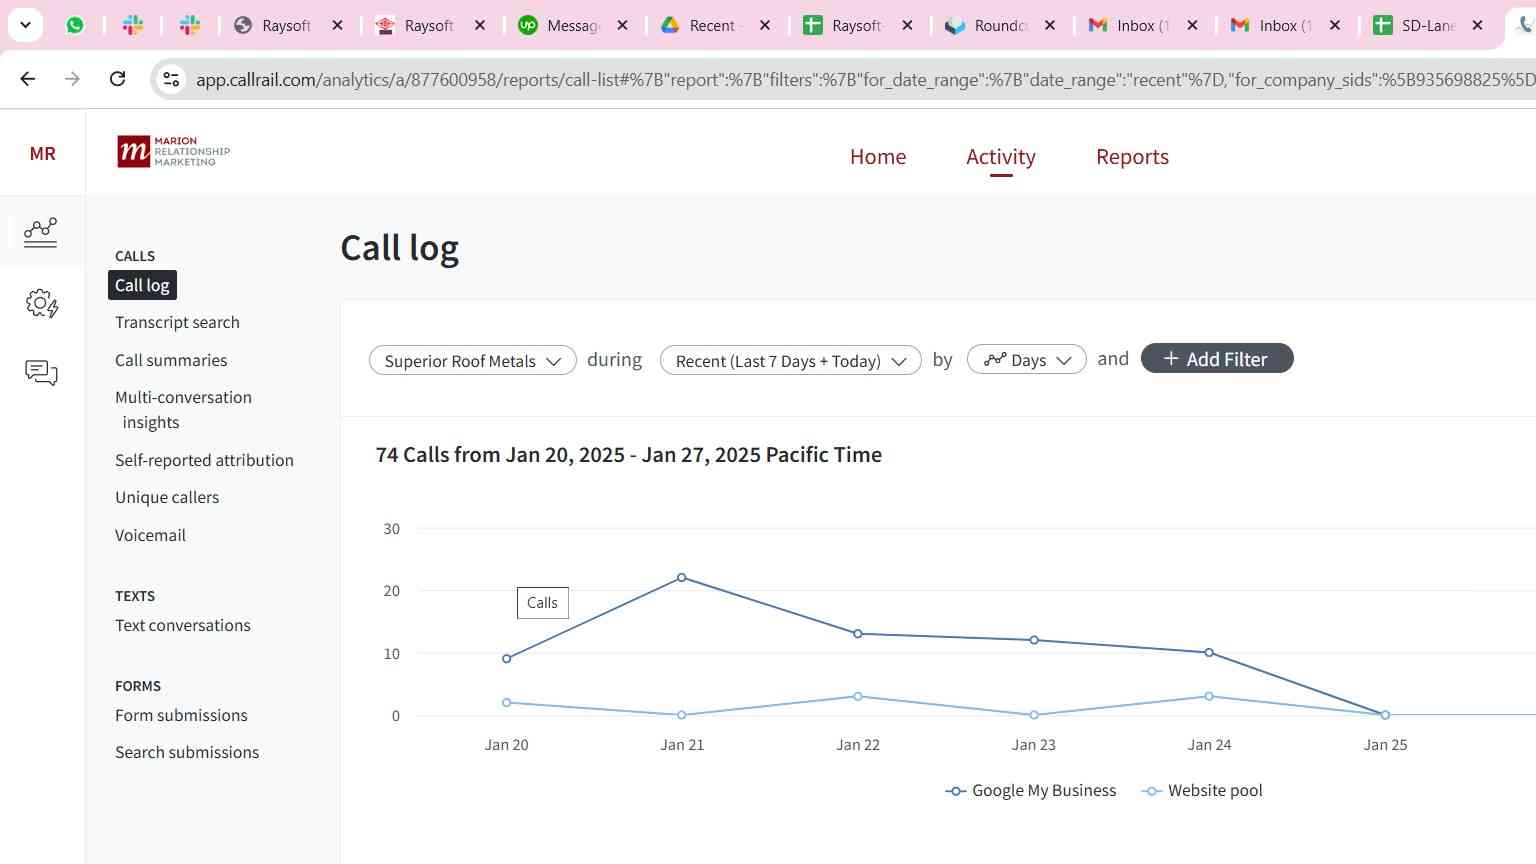This screenshot has height=864, width=1536.
Task: Click the Jan 22 Google My Business data point
Action: point(858,633)
